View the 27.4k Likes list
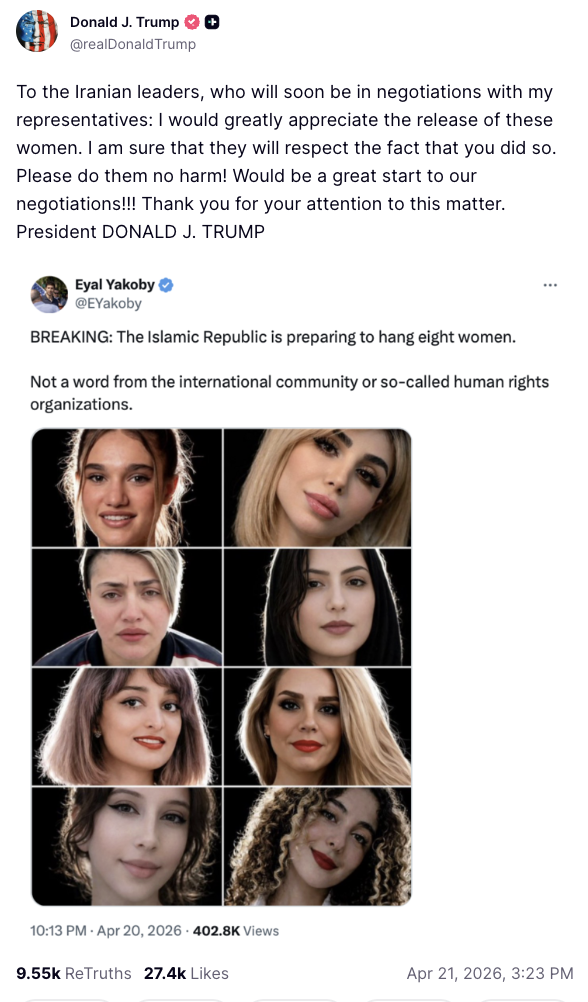The image size is (588, 1002). [x=186, y=973]
